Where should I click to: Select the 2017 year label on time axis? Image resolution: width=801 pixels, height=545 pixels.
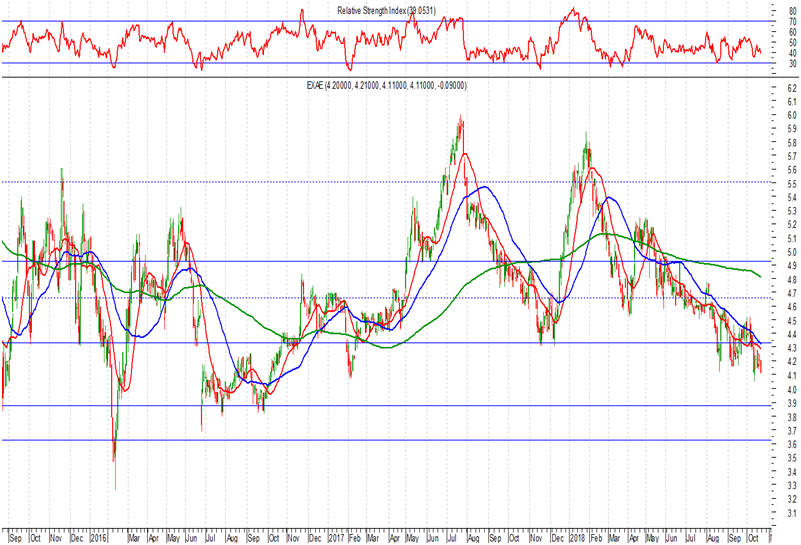click(x=336, y=538)
